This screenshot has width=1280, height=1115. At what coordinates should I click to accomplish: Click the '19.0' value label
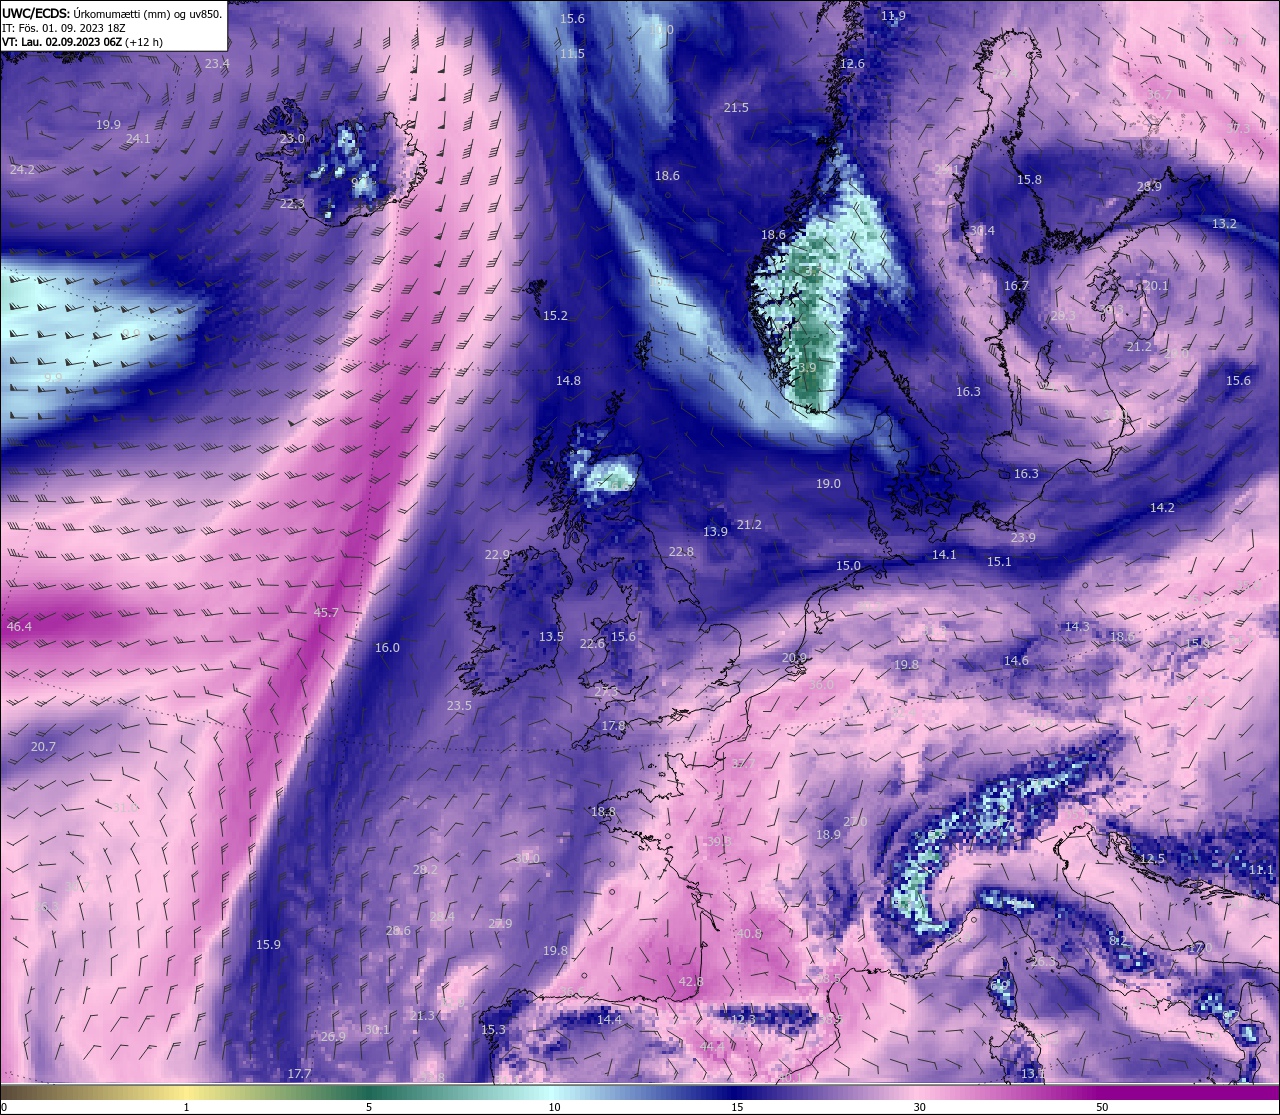click(x=828, y=484)
